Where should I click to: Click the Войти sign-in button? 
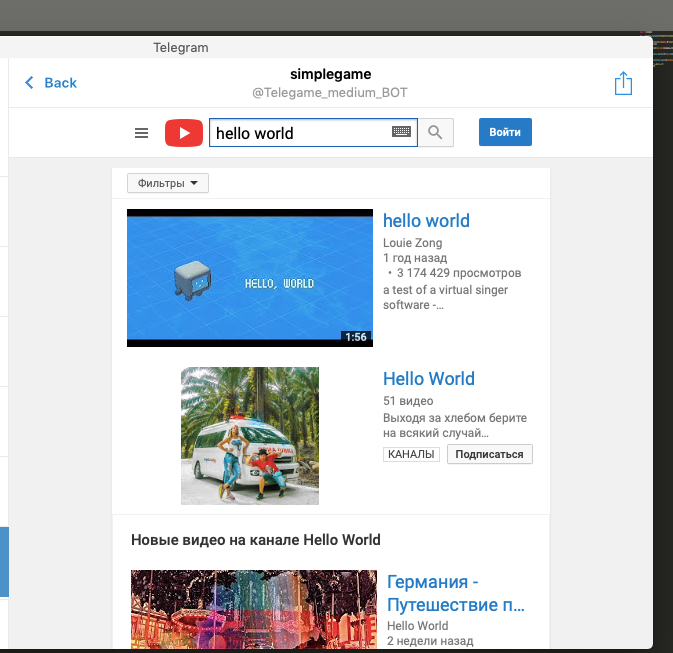point(505,132)
